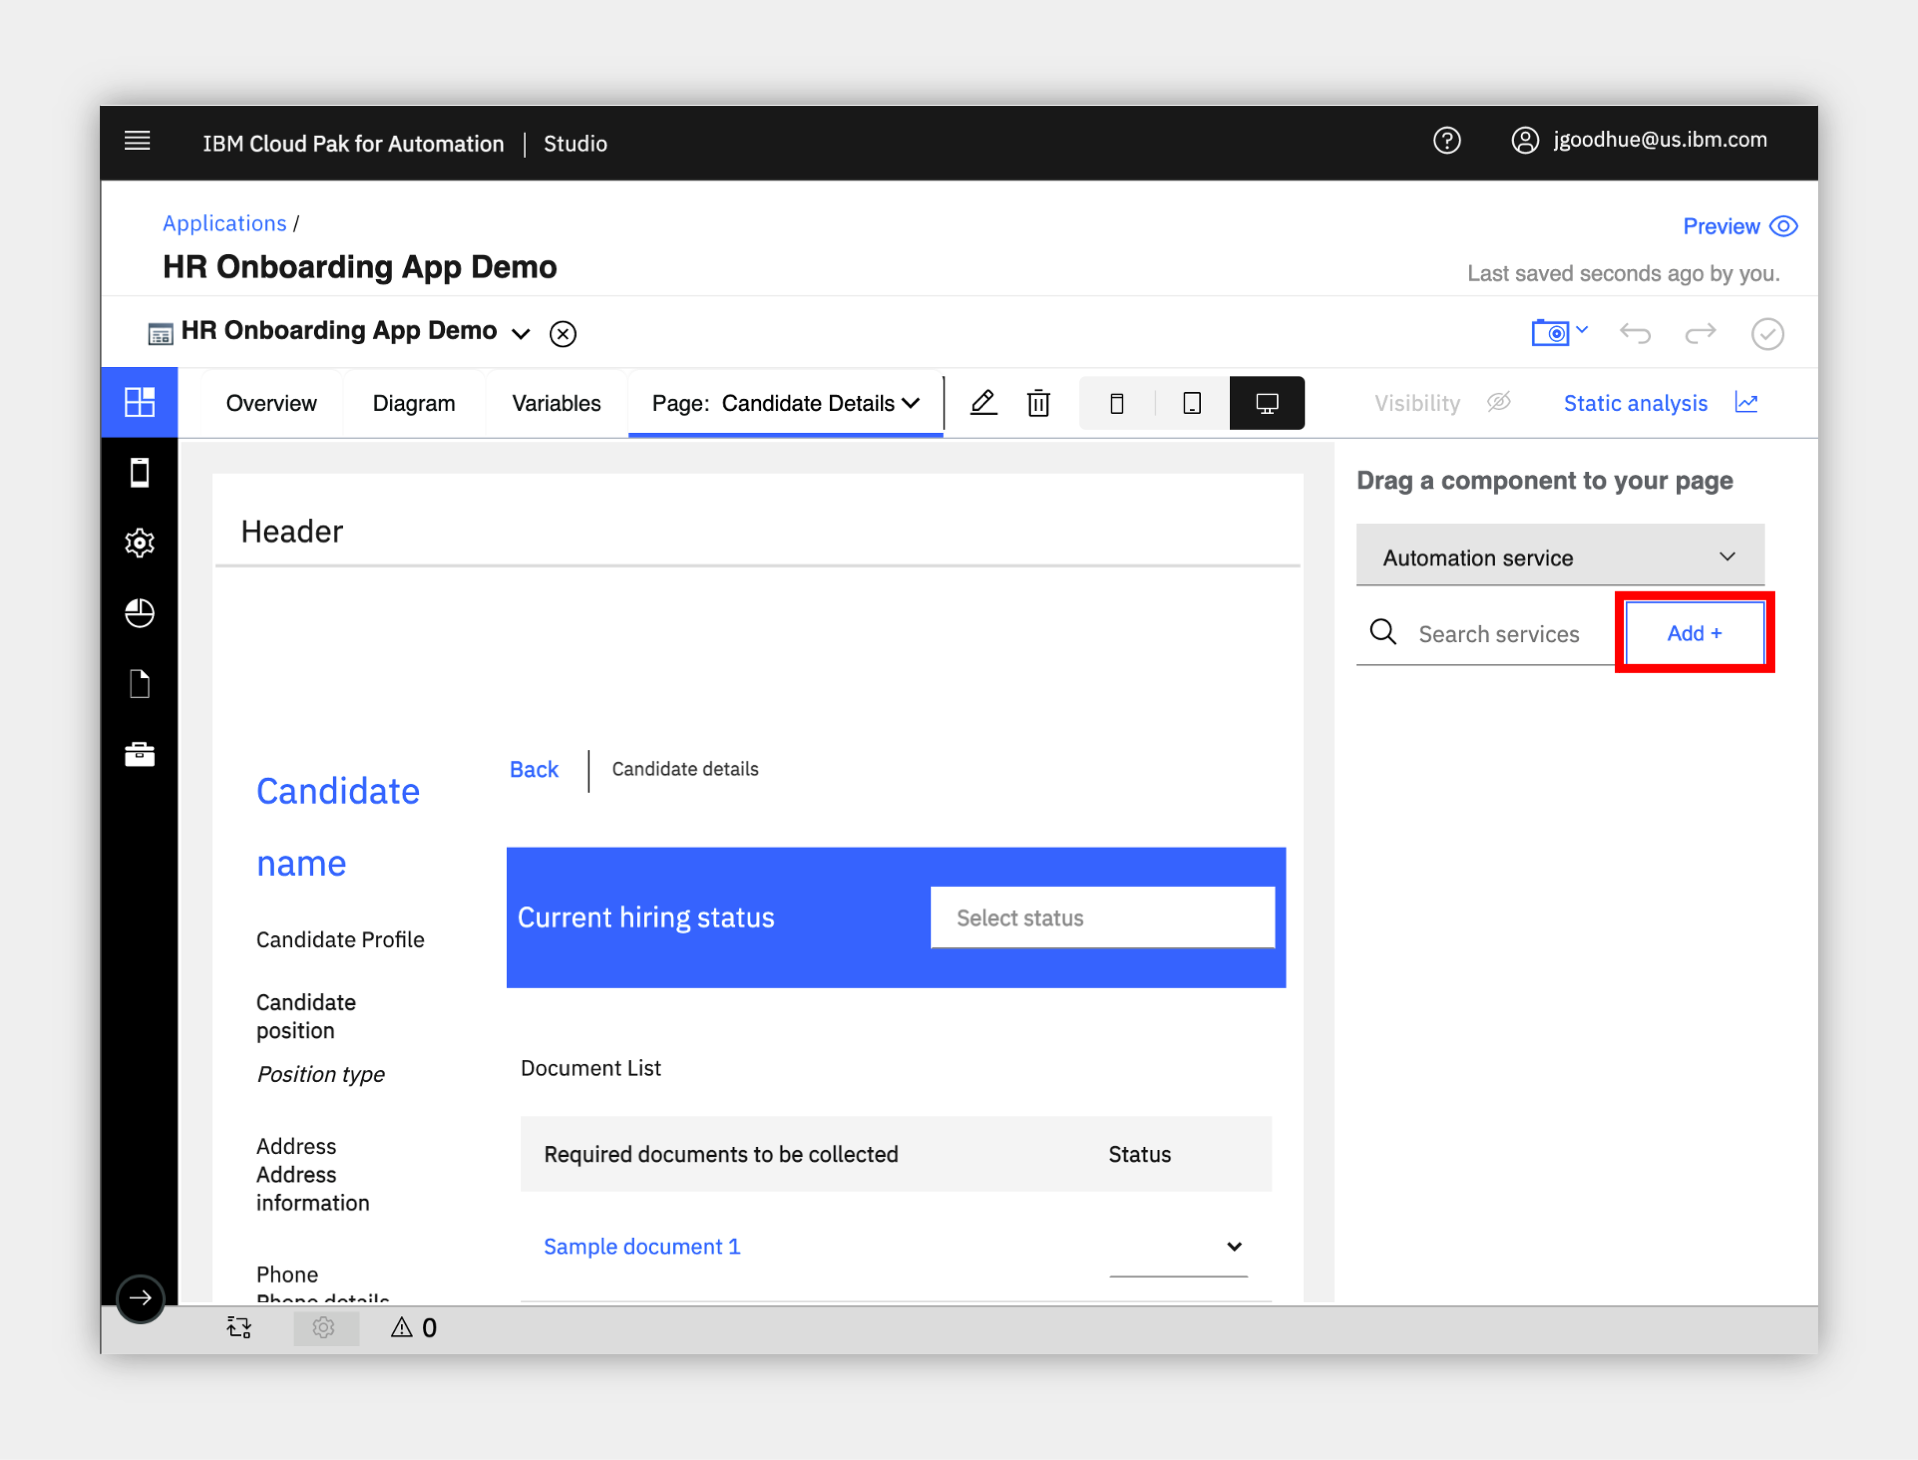This screenshot has width=1918, height=1460.
Task: Click the jgoodhue@us.ibm.com account name
Action: tap(1659, 140)
